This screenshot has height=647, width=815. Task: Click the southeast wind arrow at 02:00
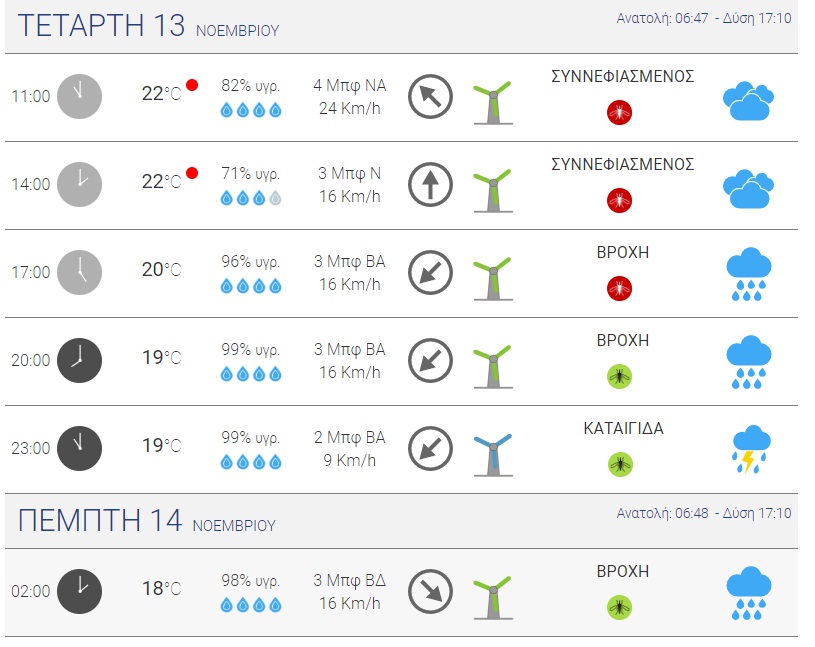pyautogui.click(x=431, y=592)
